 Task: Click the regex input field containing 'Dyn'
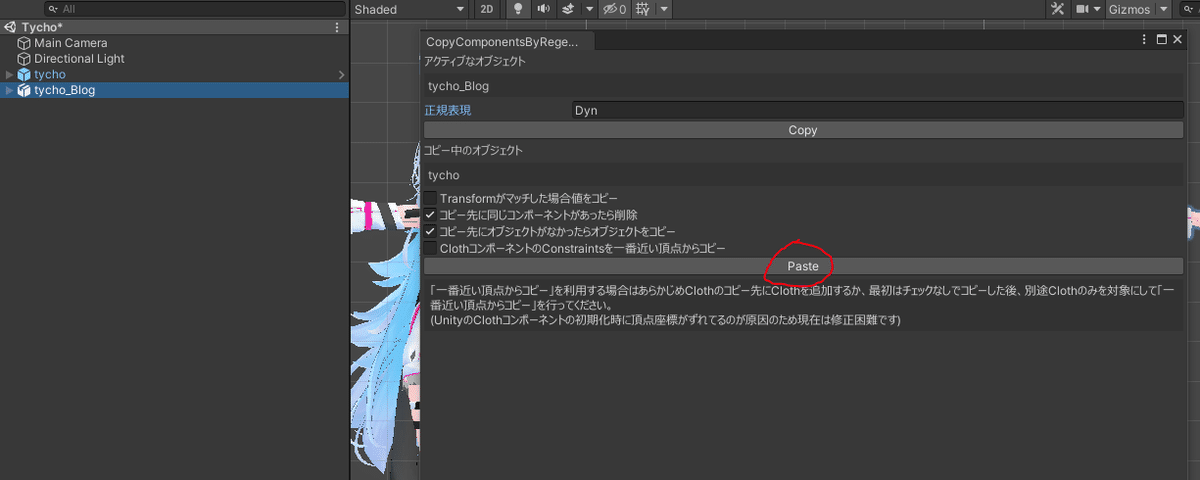(x=877, y=110)
